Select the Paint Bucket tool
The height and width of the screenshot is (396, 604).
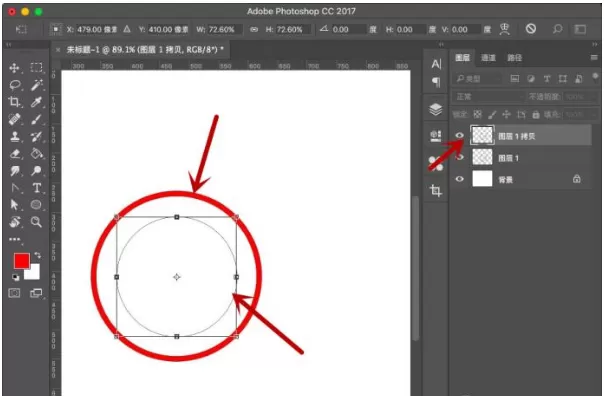pyautogui.click(x=37, y=153)
